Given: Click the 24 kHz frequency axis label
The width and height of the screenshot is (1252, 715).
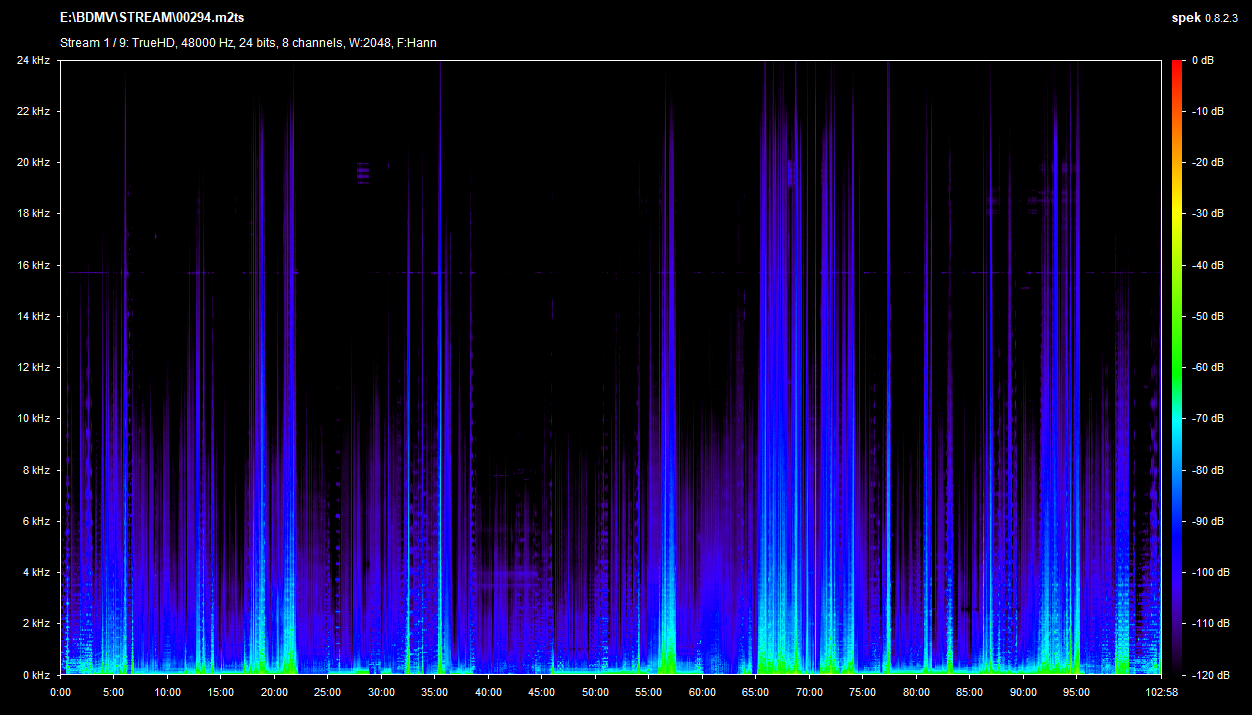Looking at the screenshot, I should (x=33, y=60).
